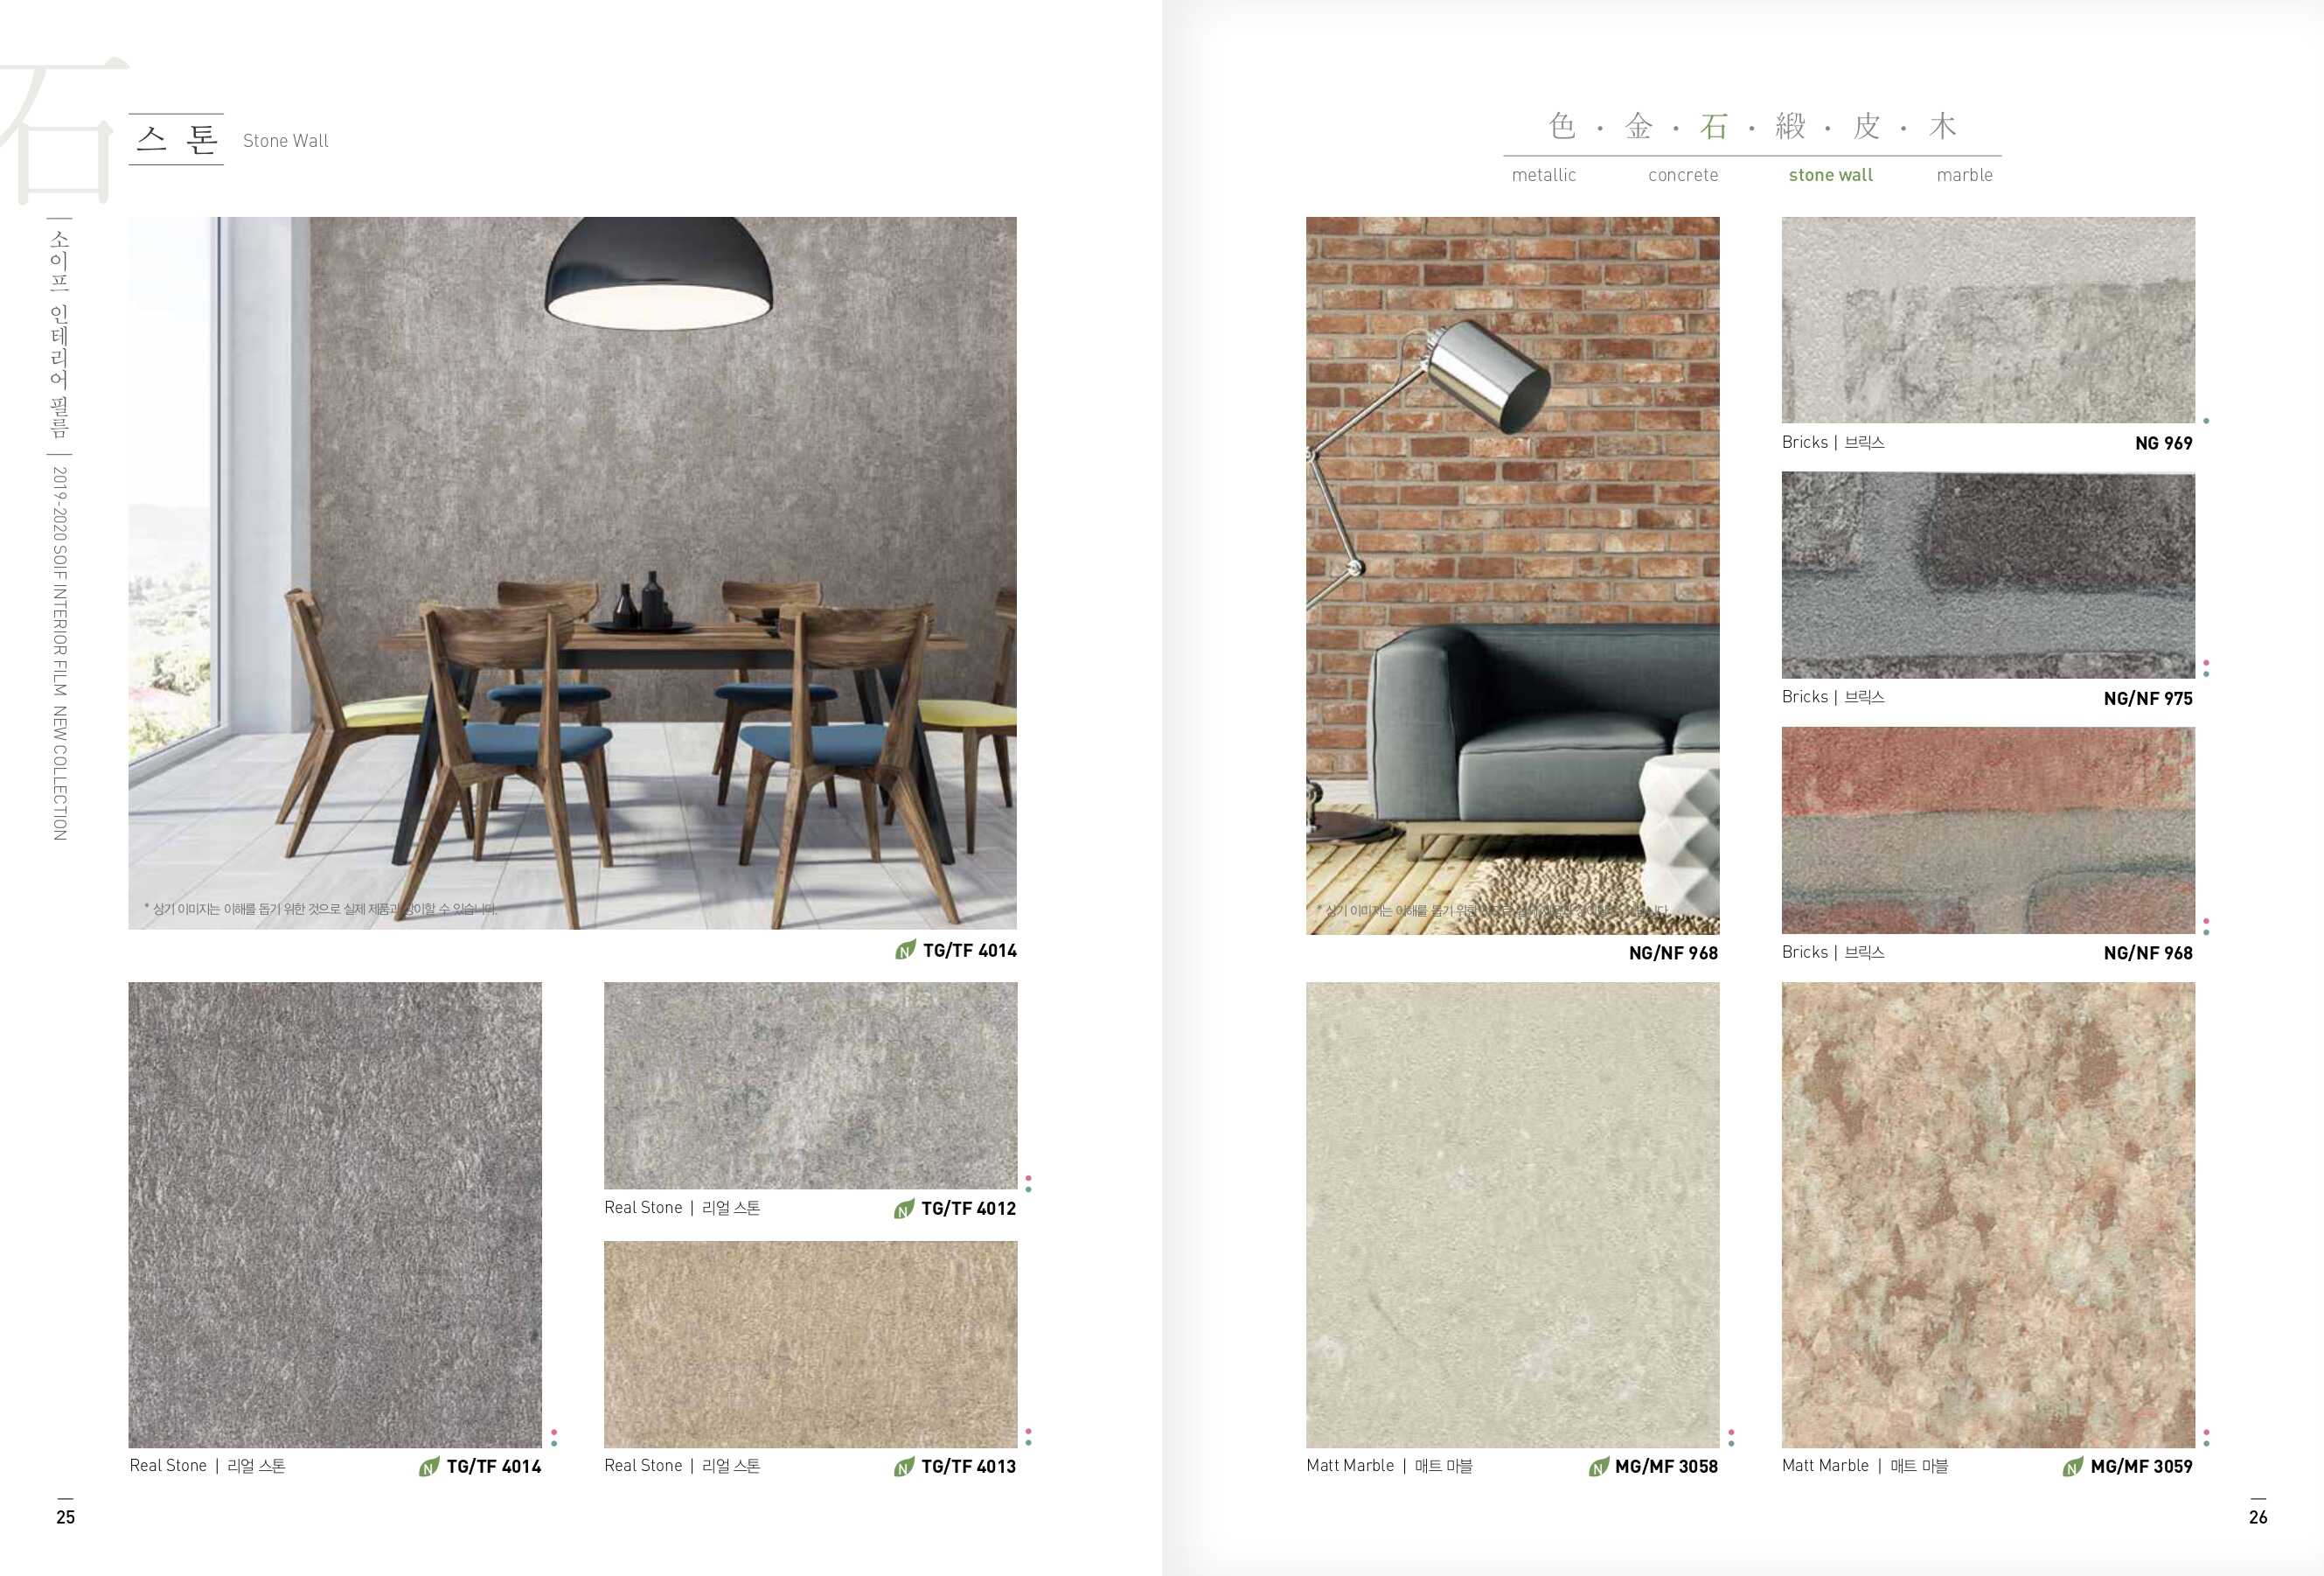Click the NG 969 bricks swatch

coord(1988,320)
